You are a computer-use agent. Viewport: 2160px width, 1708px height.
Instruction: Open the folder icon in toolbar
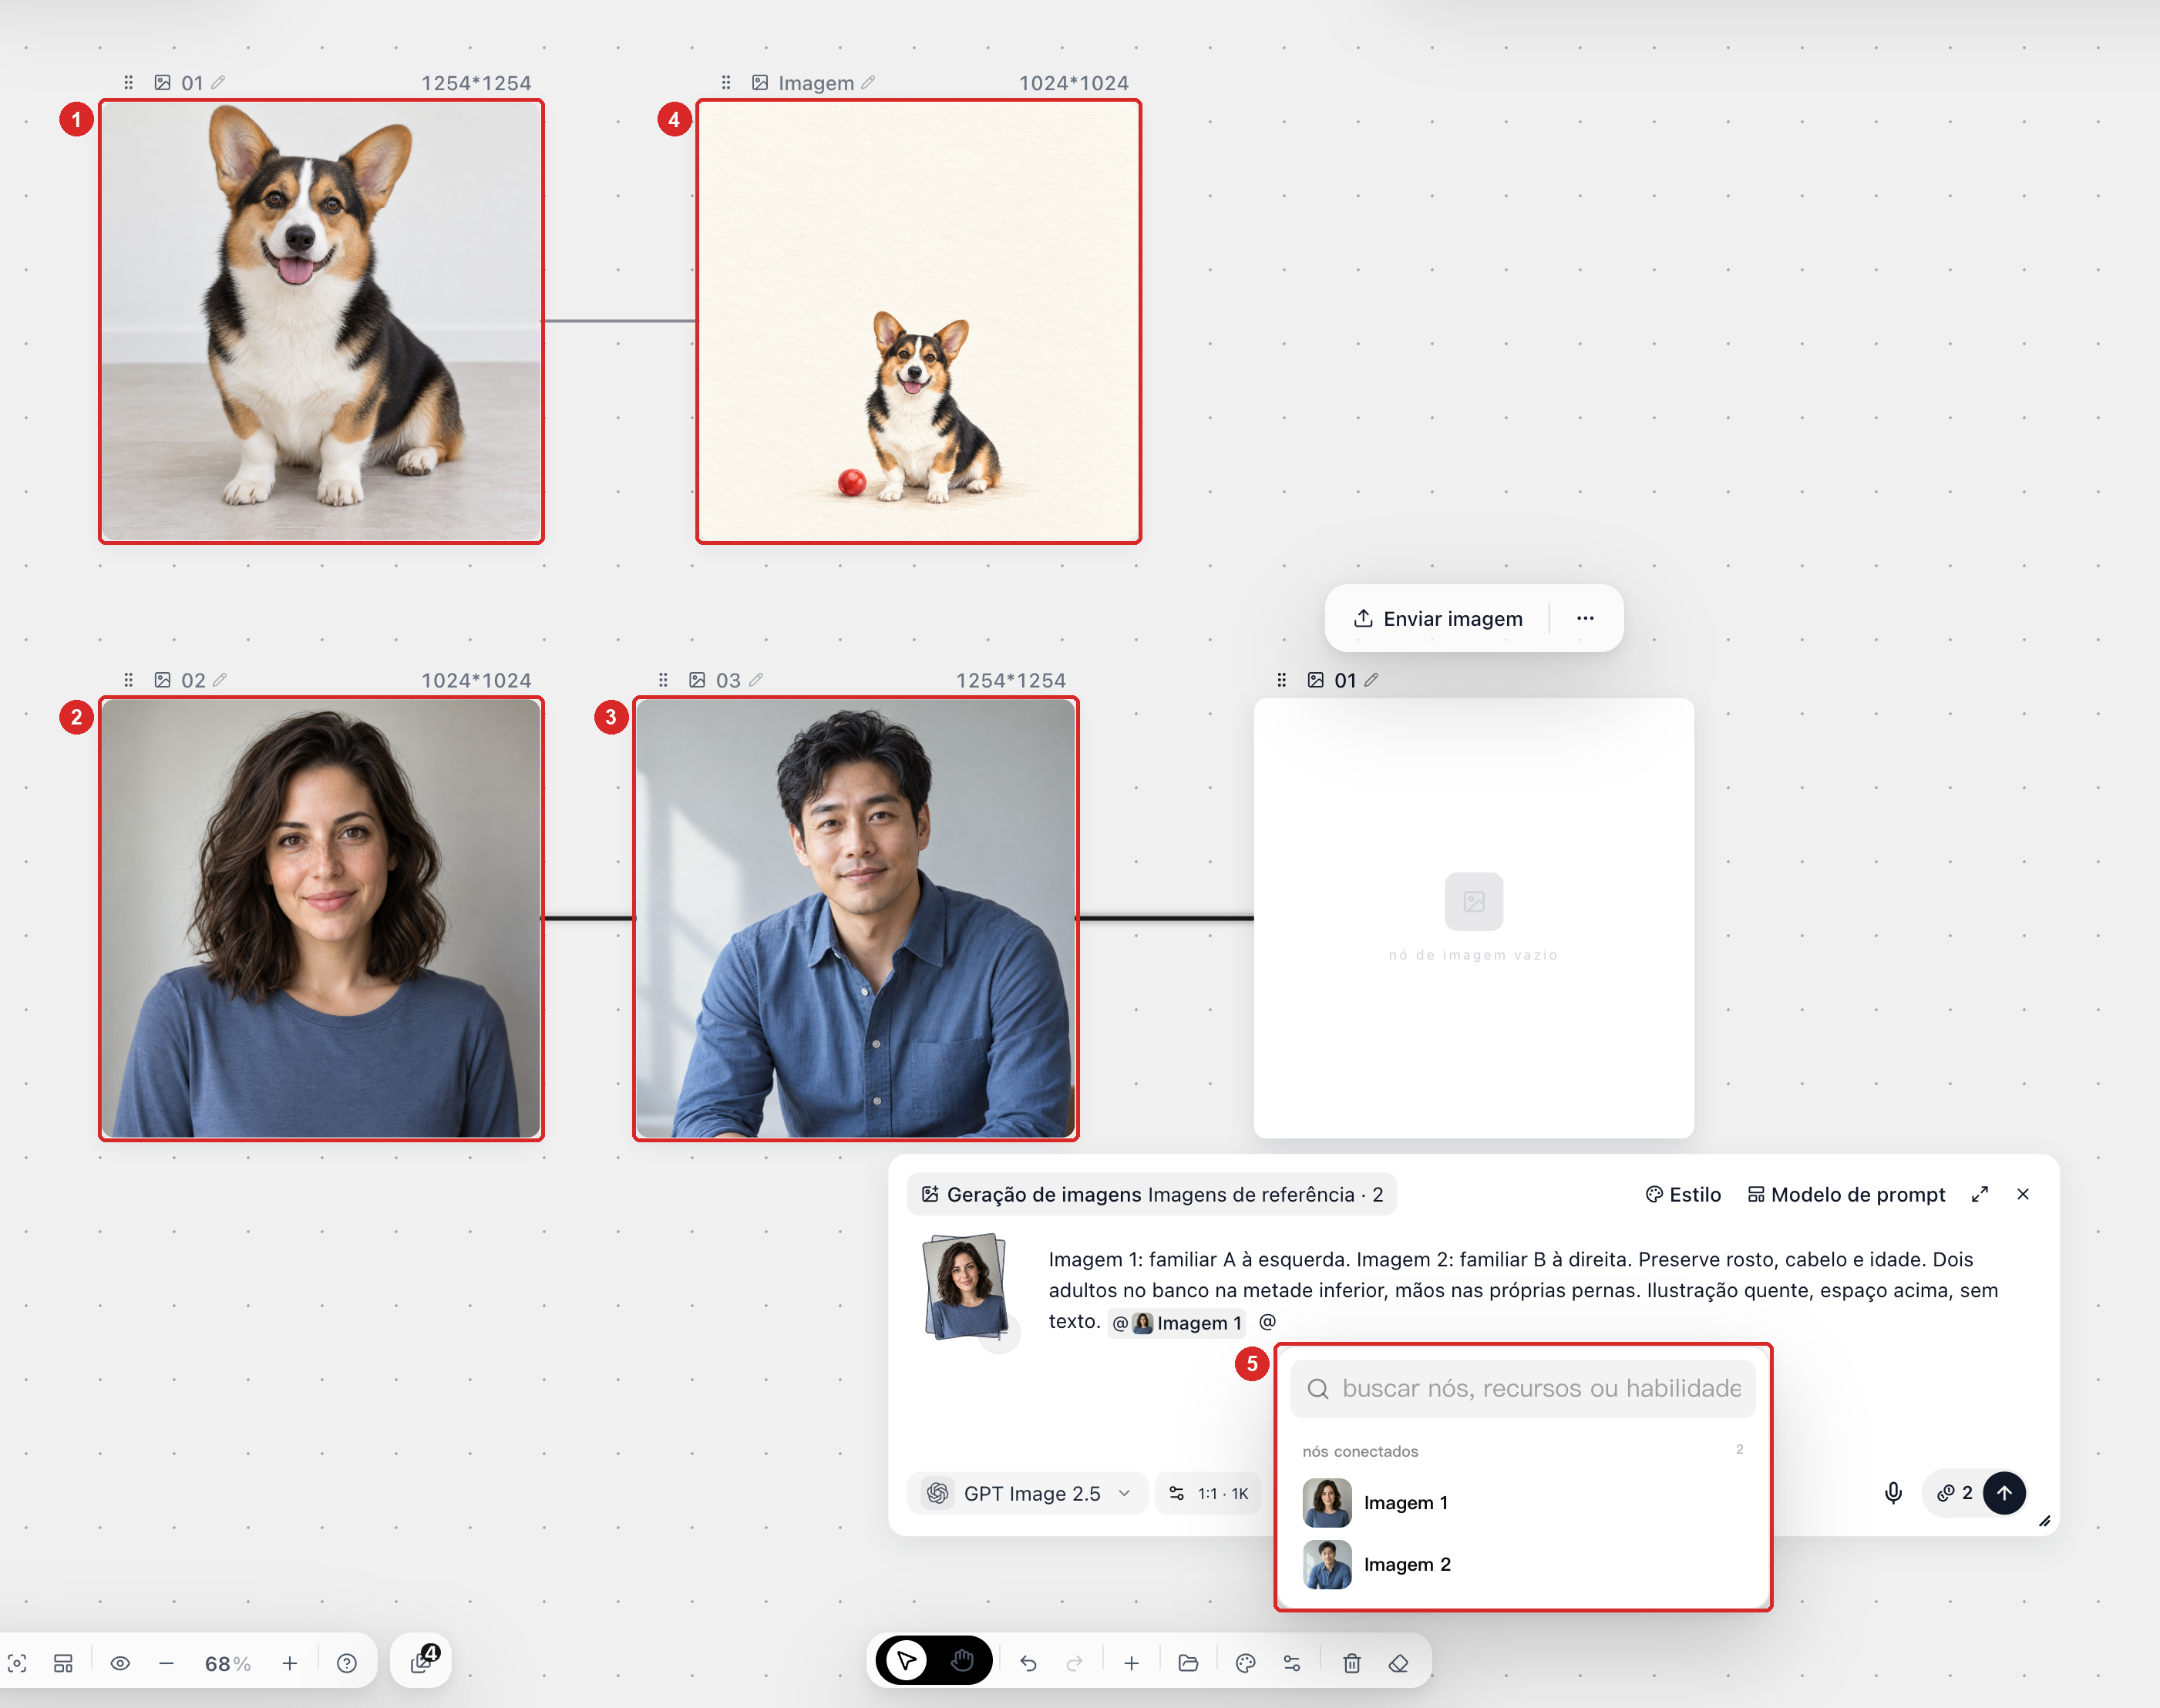pyautogui.click(x=1188, y=1663)
